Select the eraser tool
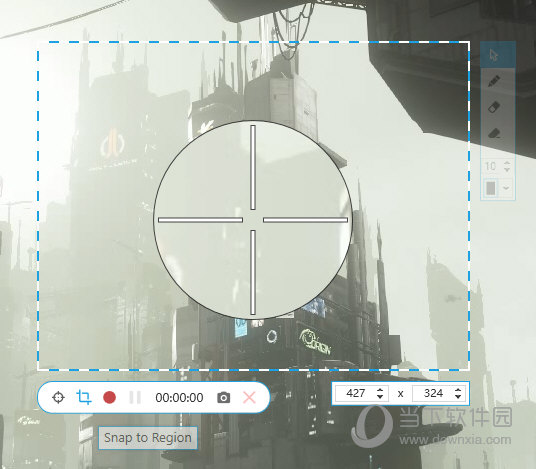 [x=493, y=107]
